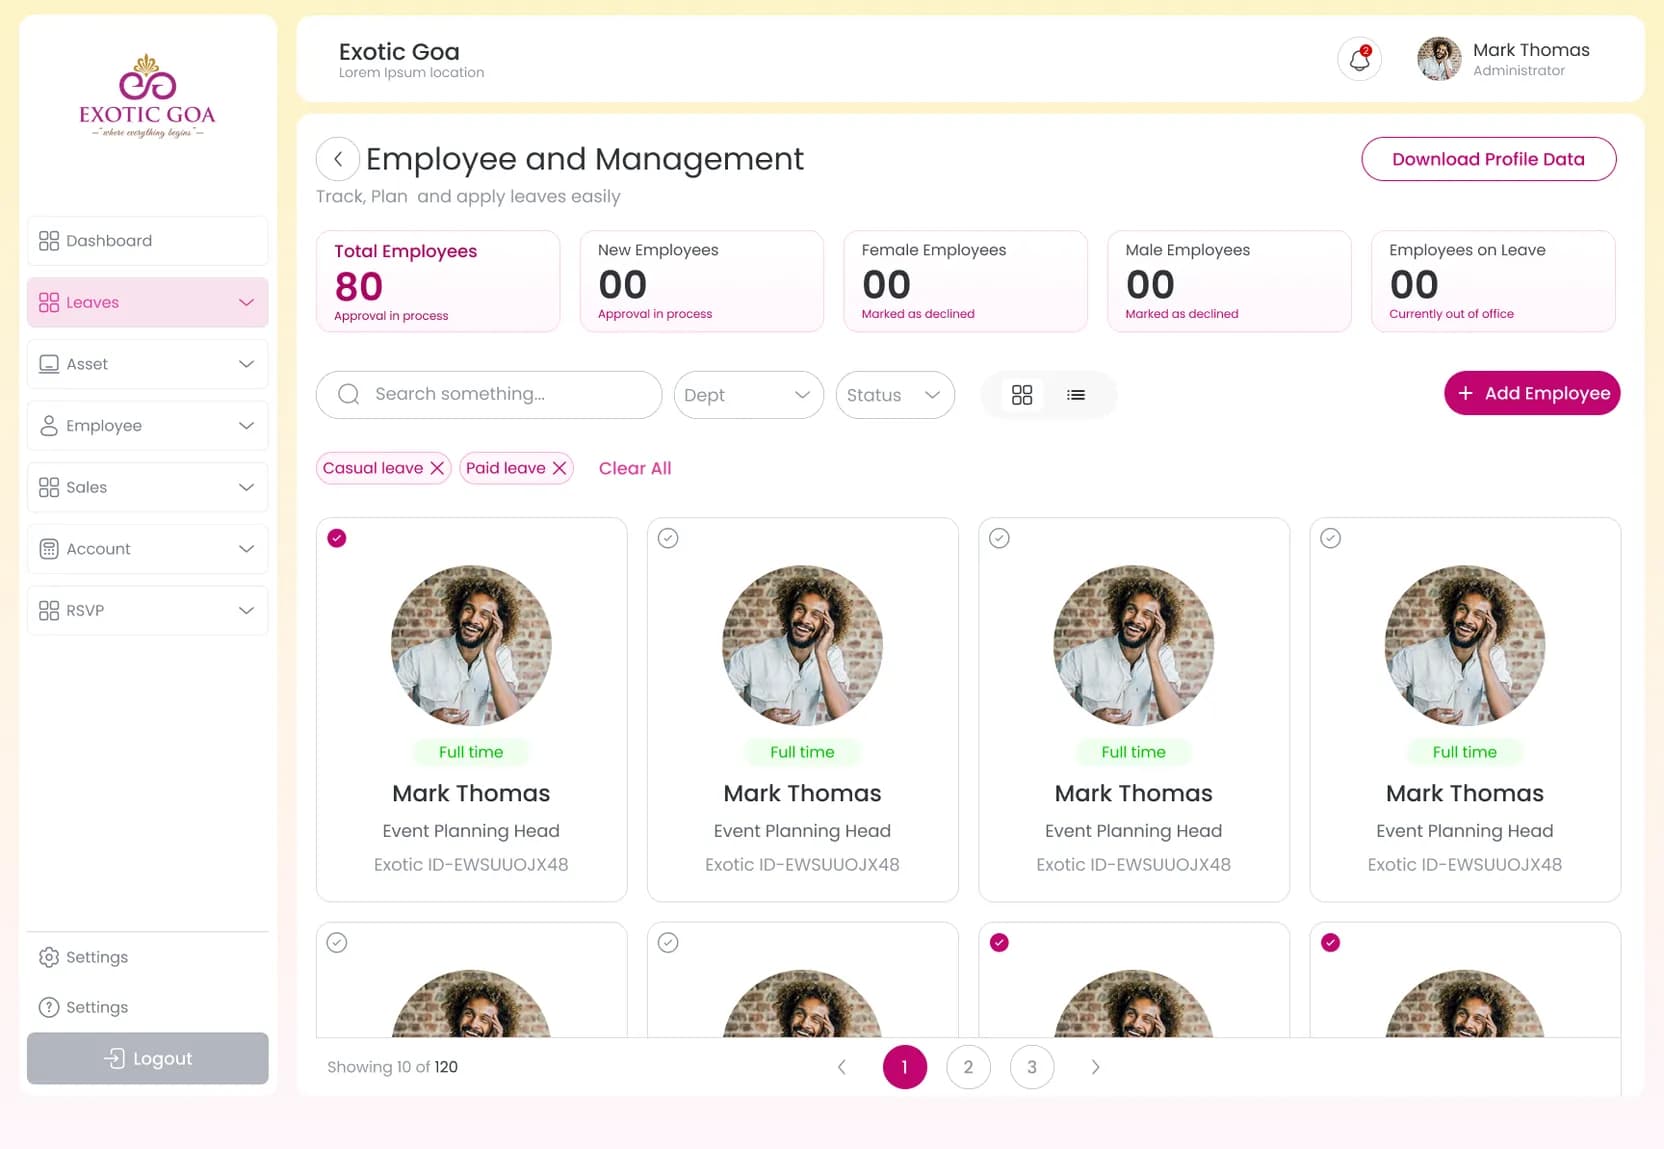This screenshot has width=1664, height=1149.
Task: Remove the Casual leave filter chip
Action: (437, 468)
